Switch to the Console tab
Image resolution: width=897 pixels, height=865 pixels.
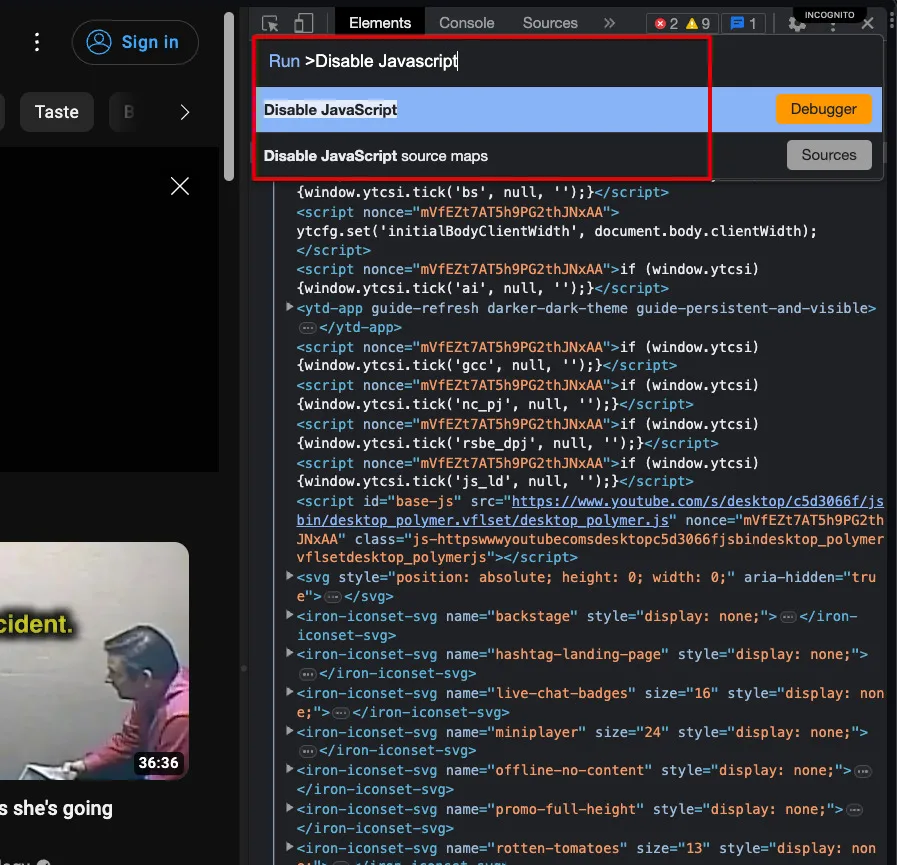tap(466, 23)
